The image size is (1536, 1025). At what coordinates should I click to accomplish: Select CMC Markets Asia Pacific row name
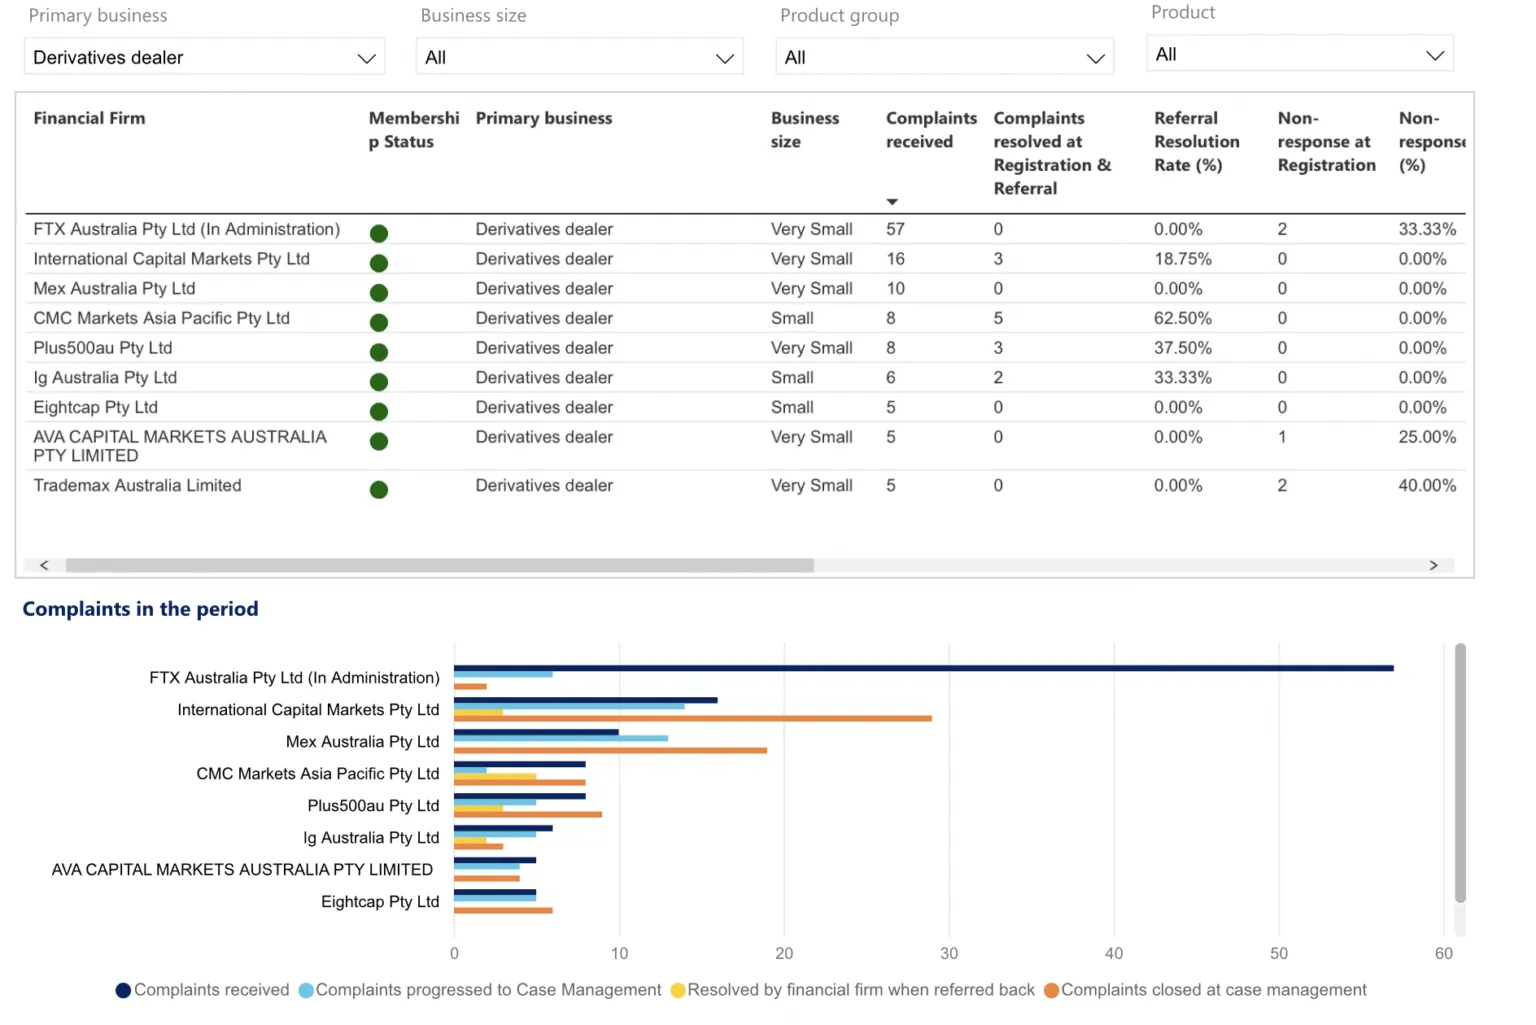pyautogui.click(x=161, y=318)
